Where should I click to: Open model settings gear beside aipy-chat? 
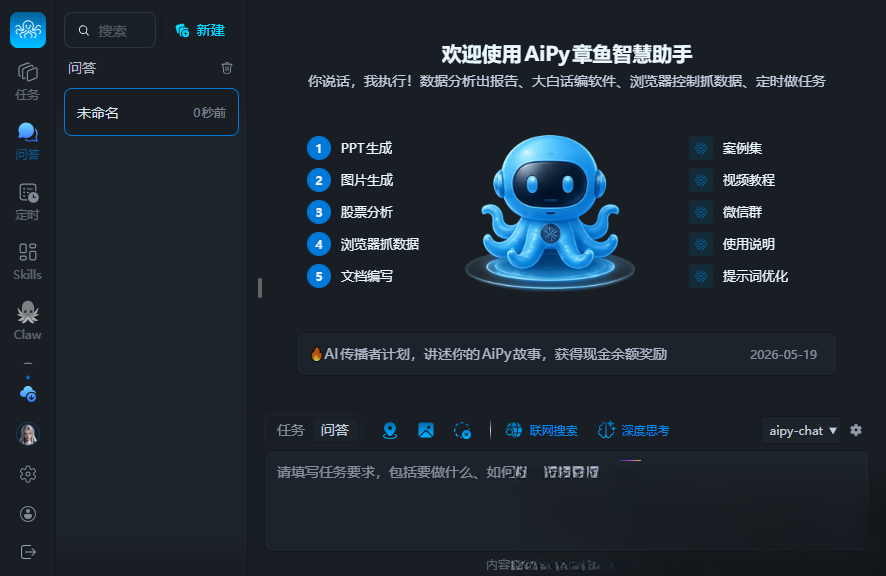tap(856, 430)
